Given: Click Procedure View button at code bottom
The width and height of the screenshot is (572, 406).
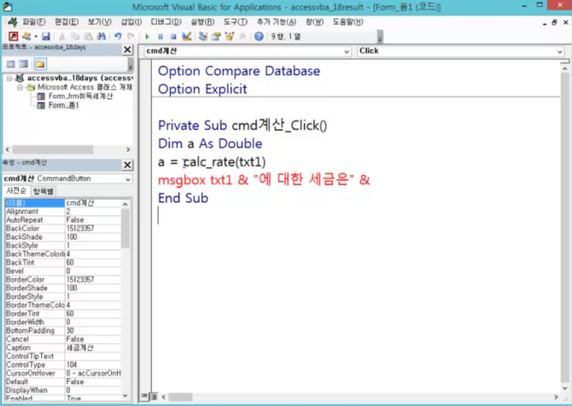Looking at the screenshot, I should pos(144,396).
